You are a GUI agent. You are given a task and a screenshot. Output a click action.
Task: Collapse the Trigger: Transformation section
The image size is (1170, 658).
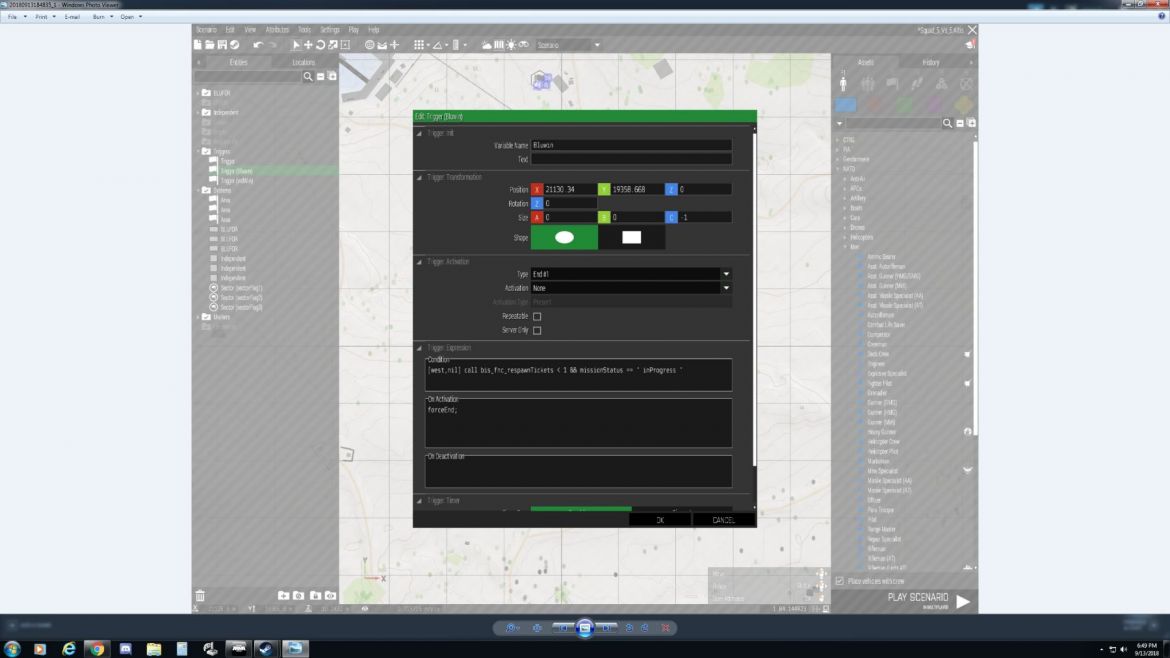(x=420, y=177)
